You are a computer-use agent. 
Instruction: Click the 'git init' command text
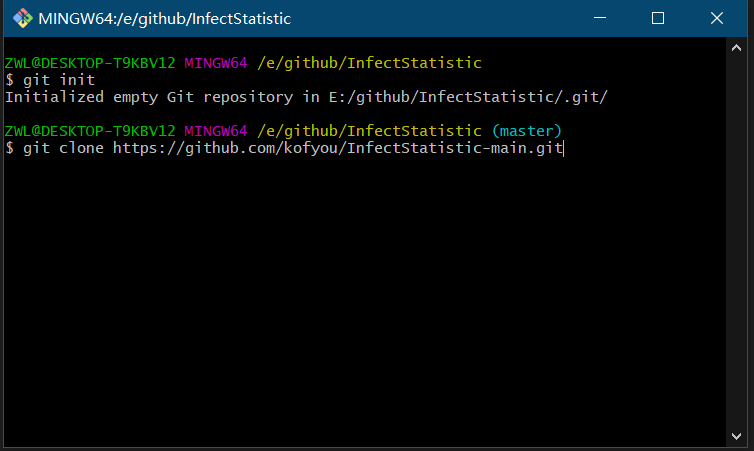click(59, 80)
